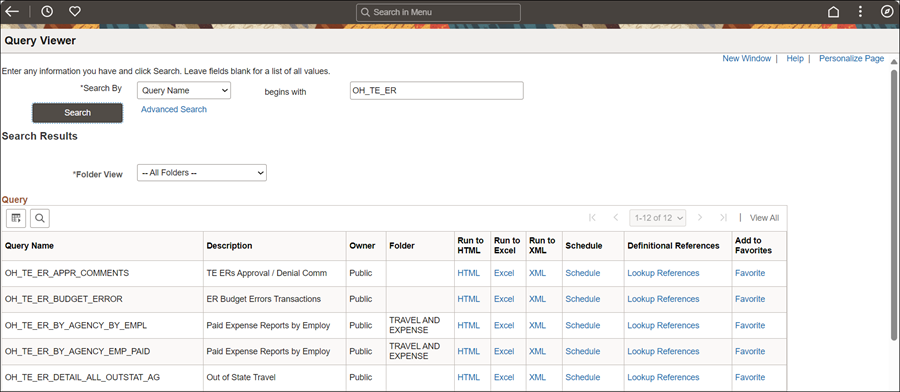Run OH_TE_ER_BUDGET_ERROR to Excel

(504, 299)
